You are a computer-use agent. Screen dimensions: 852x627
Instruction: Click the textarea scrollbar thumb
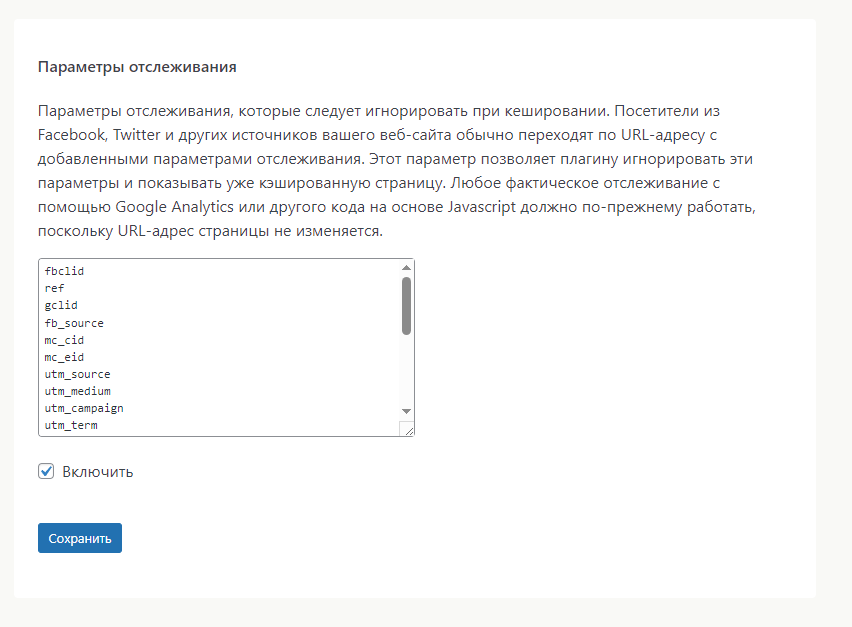point(406,305)
